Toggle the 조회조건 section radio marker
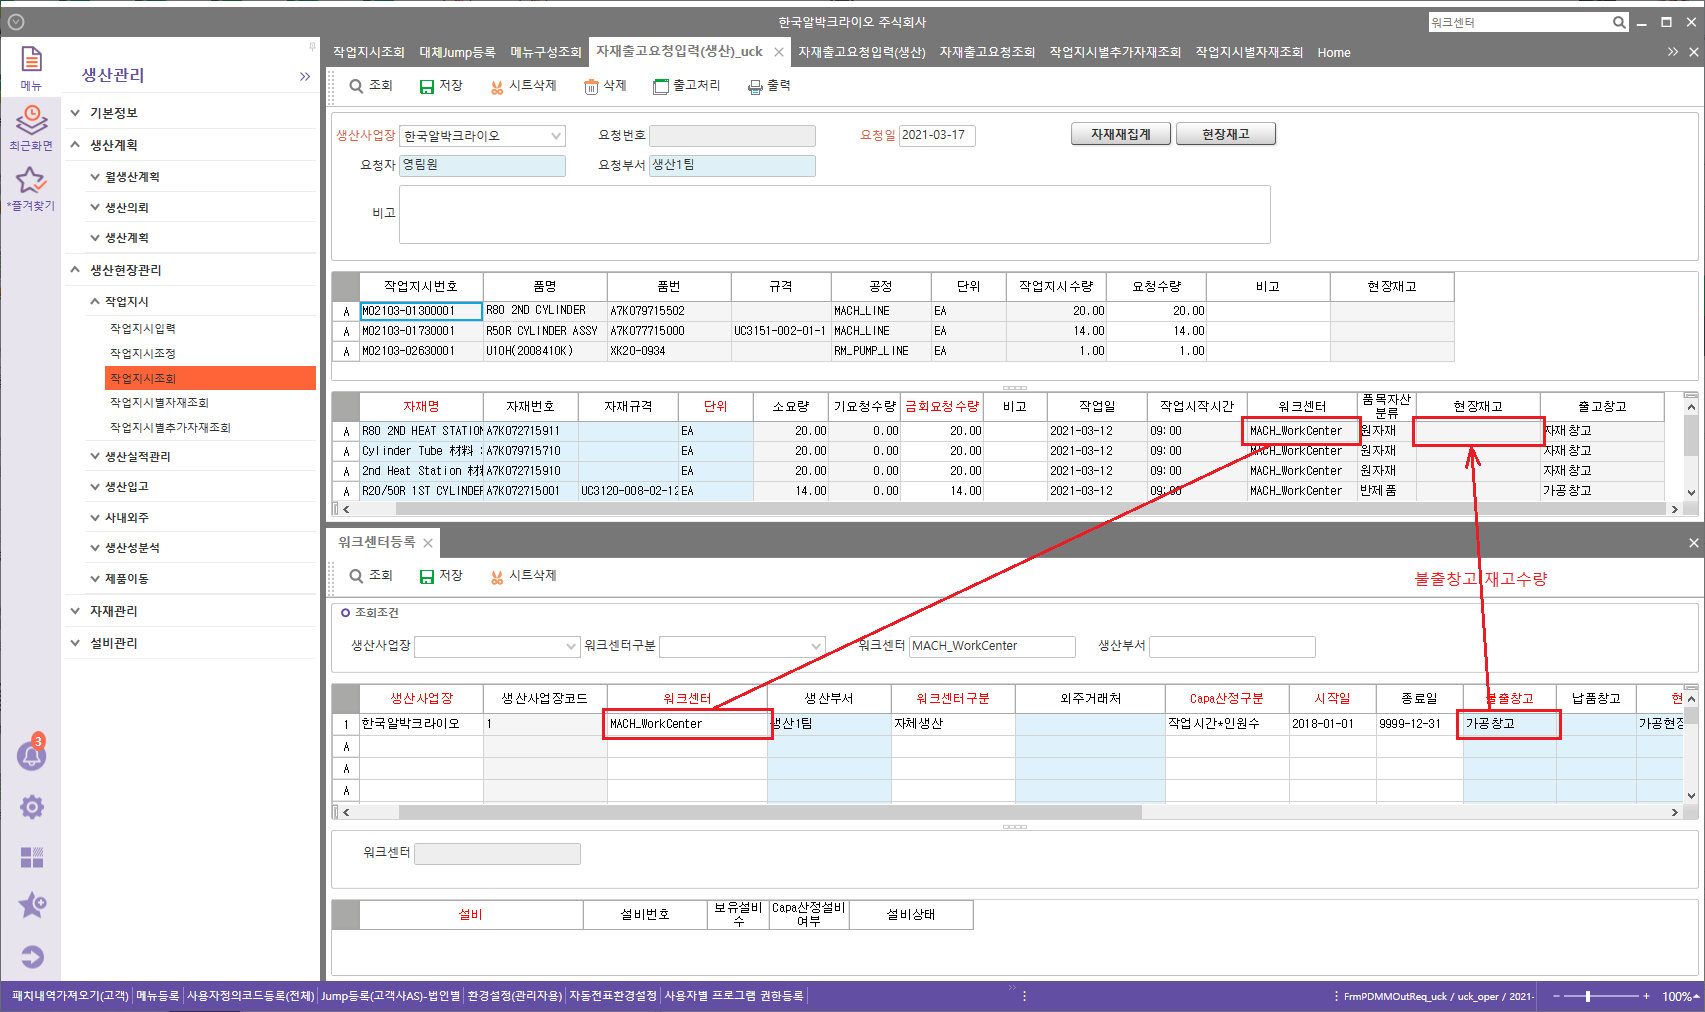This screenshot has height=1012, width=1705. [345, 613]
